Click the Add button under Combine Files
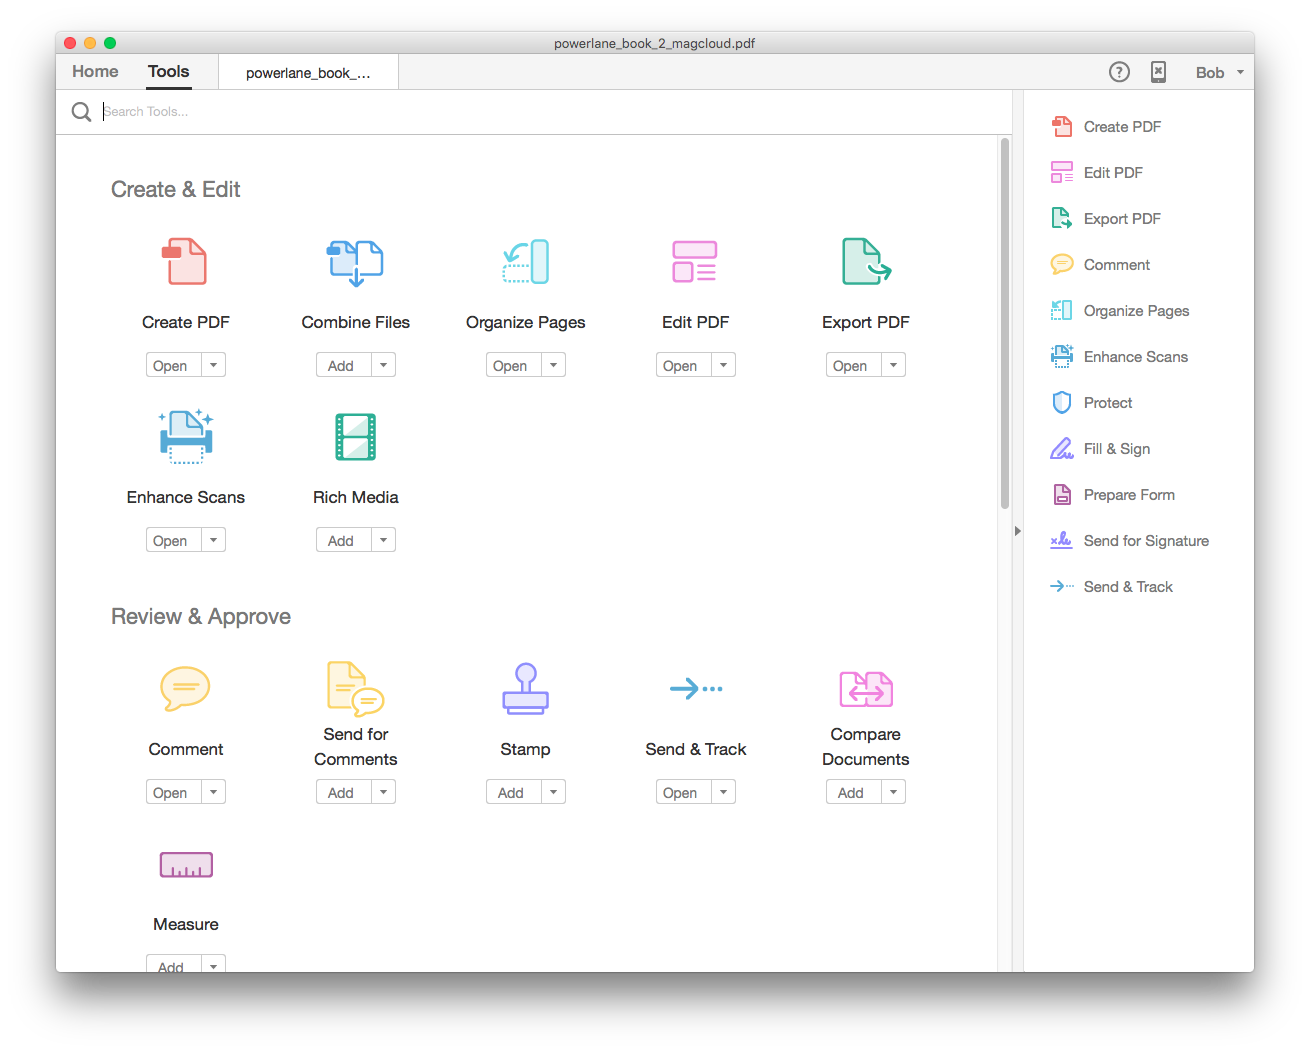The height and width of the screenshot is (1052, 1310). pyautogui.click(x=344, y=365)
